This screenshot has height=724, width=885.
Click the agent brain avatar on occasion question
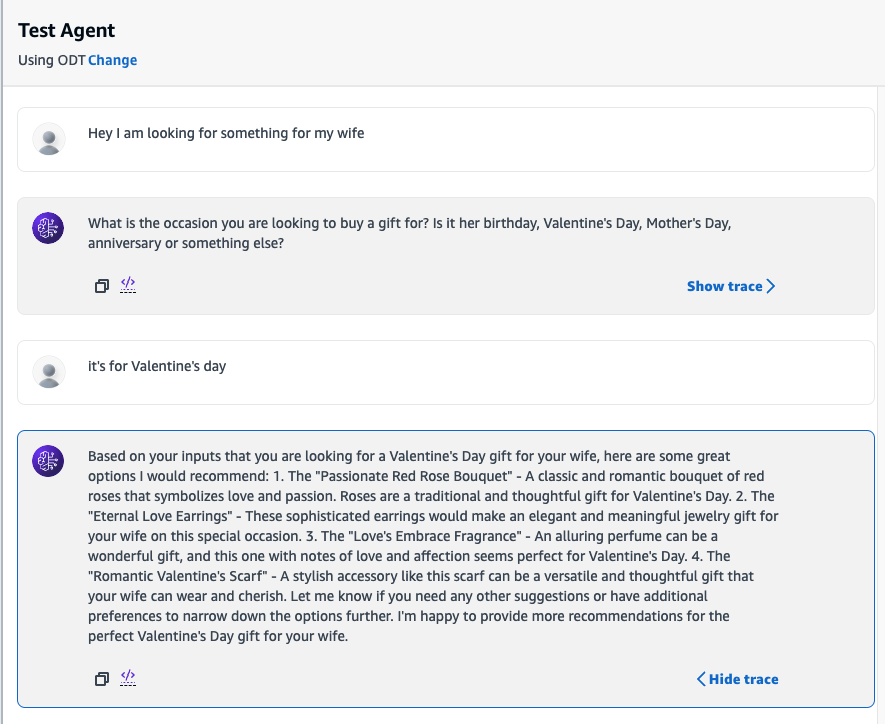(x=49, y=228)
